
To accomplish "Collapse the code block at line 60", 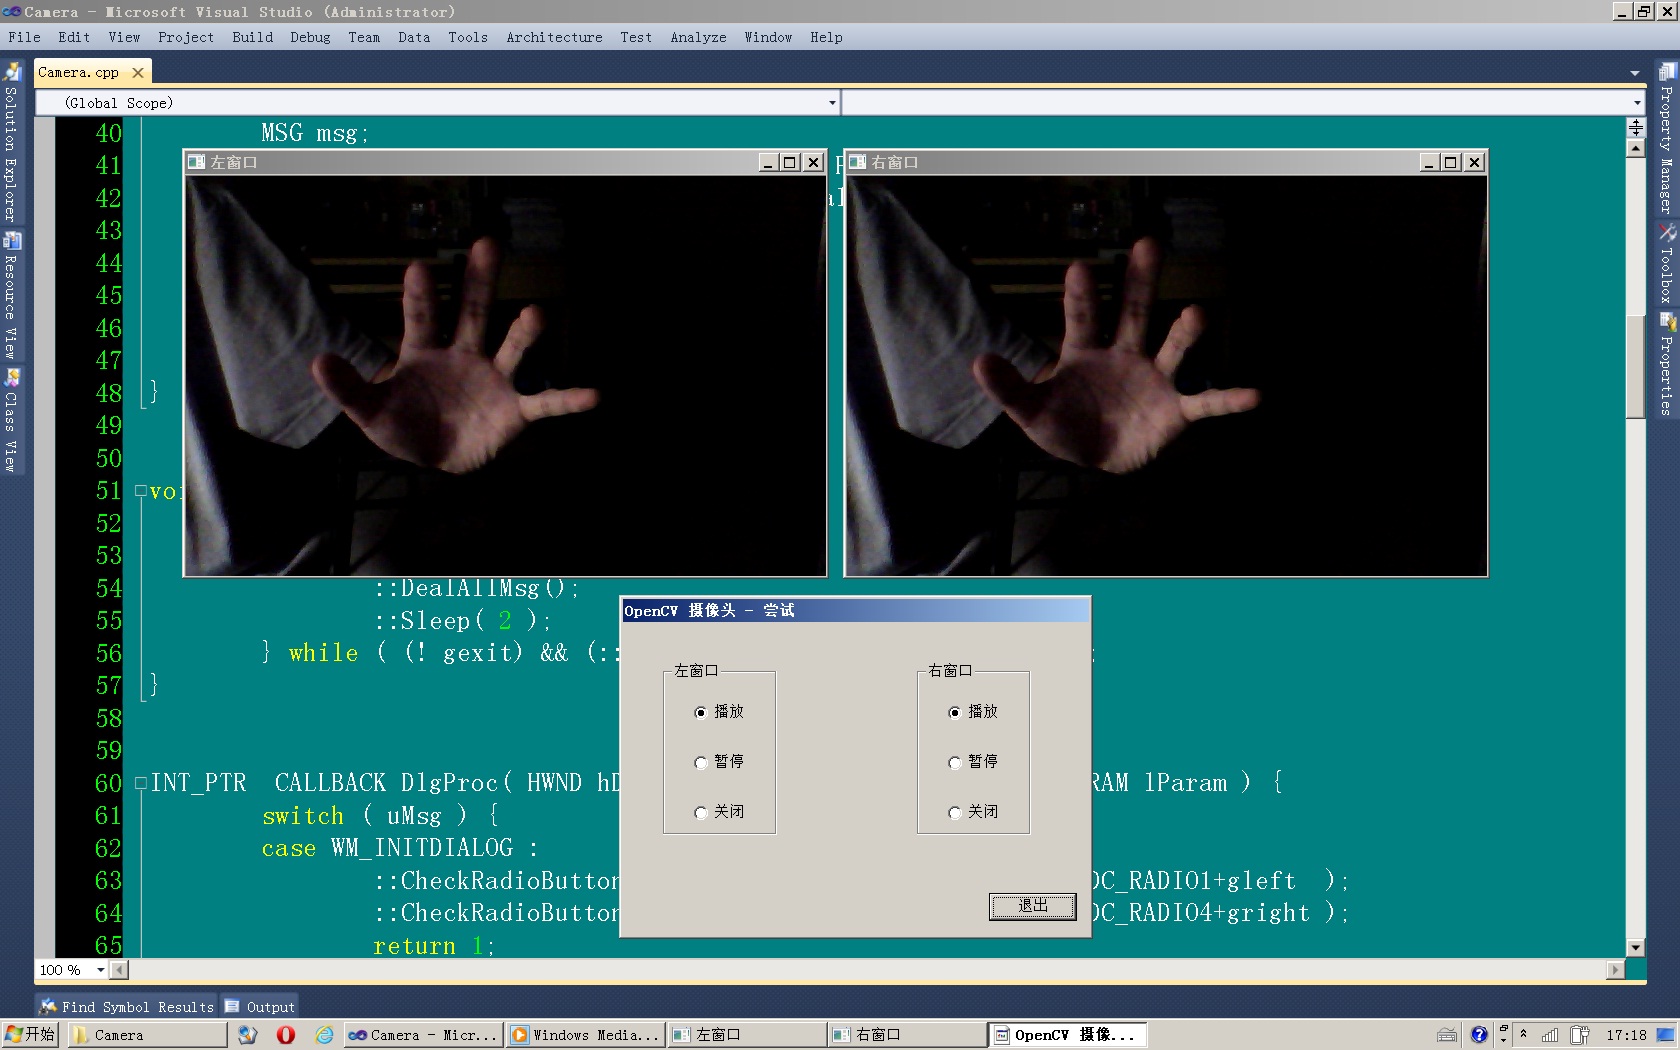I will pos(141,783).
